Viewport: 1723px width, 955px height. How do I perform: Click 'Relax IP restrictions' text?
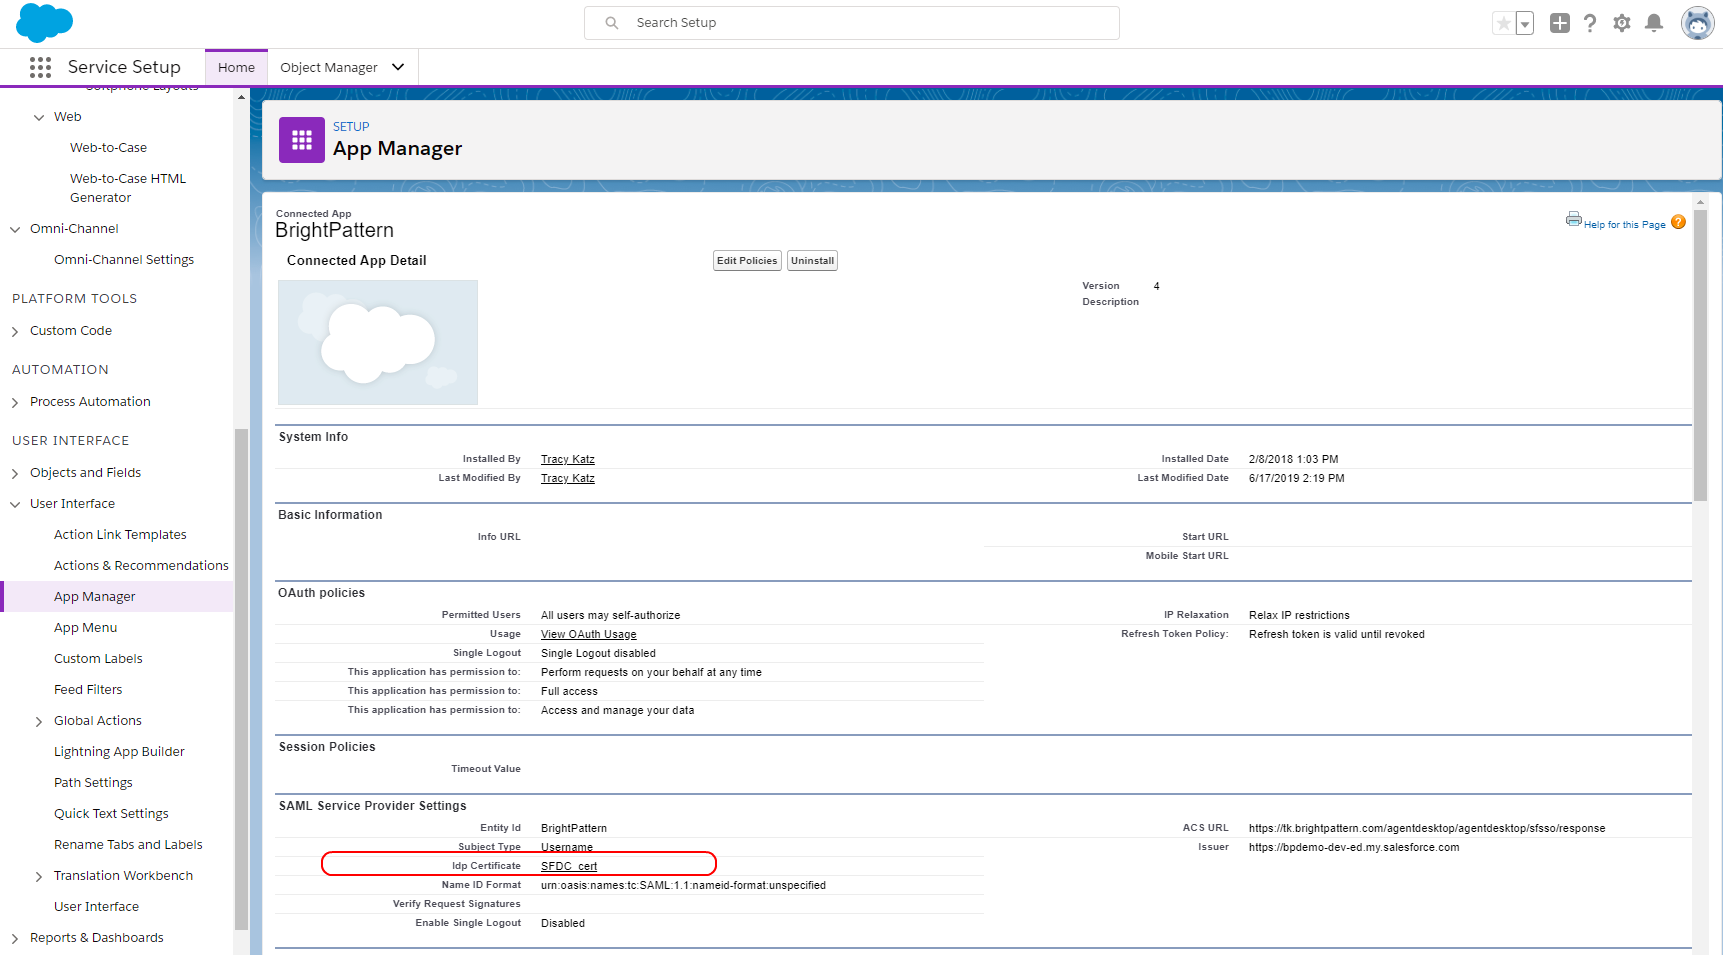[1299, 615]
